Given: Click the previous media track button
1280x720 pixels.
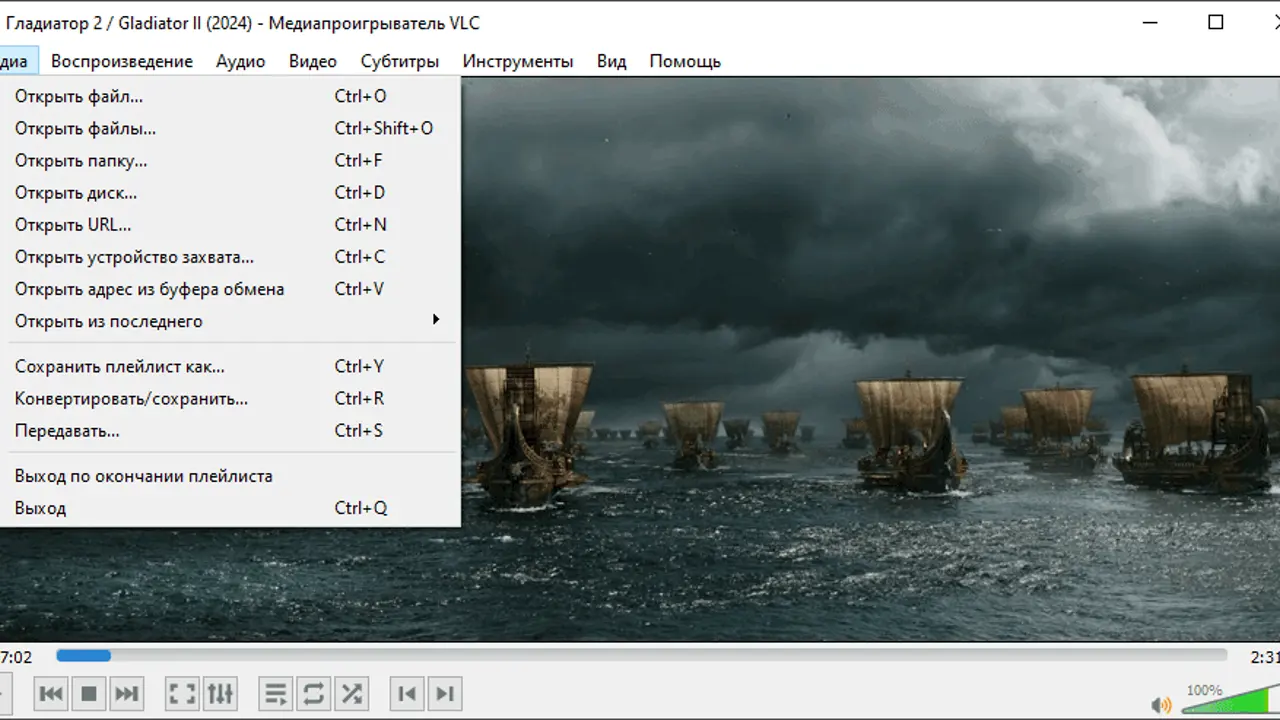Looking at the screenshot, I should point(51,693).
